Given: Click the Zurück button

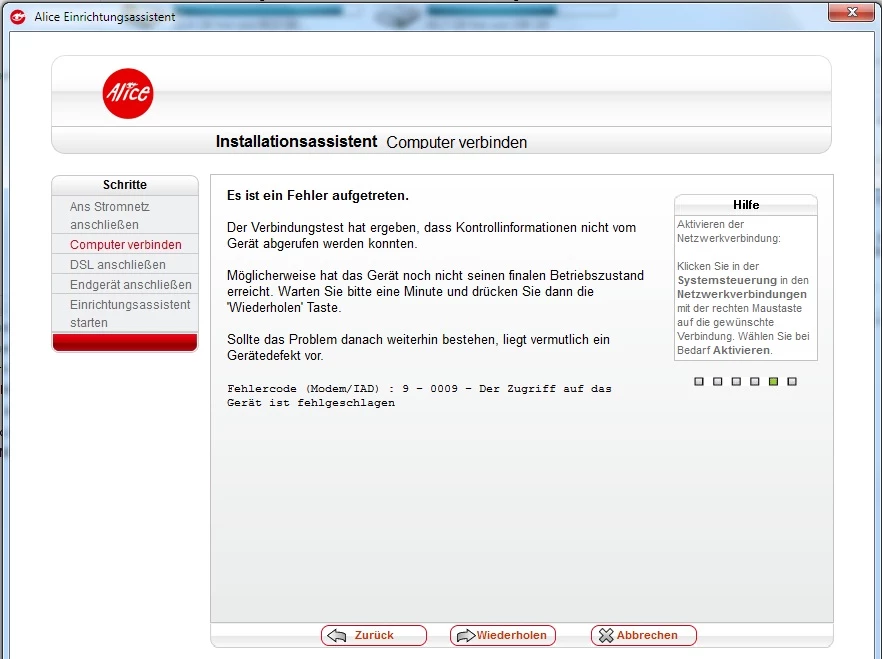Looking at the screenshot, I should (374, 635).
